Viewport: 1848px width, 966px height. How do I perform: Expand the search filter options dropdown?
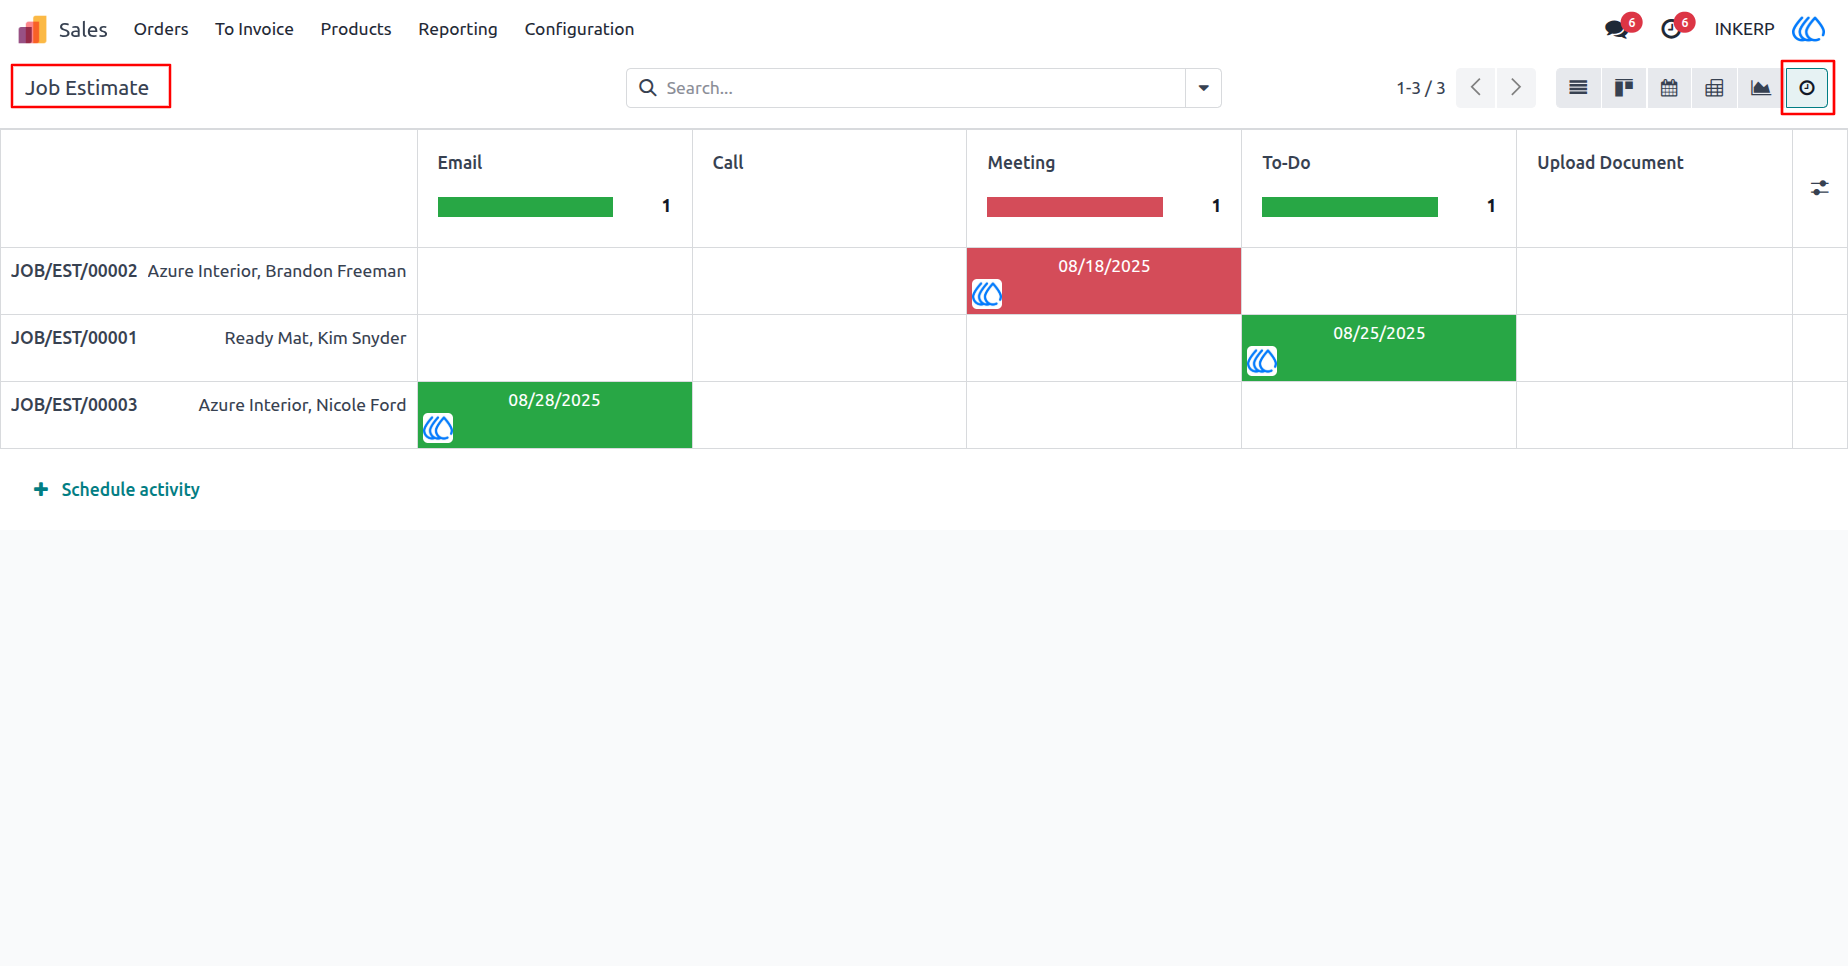[1204, 88]
